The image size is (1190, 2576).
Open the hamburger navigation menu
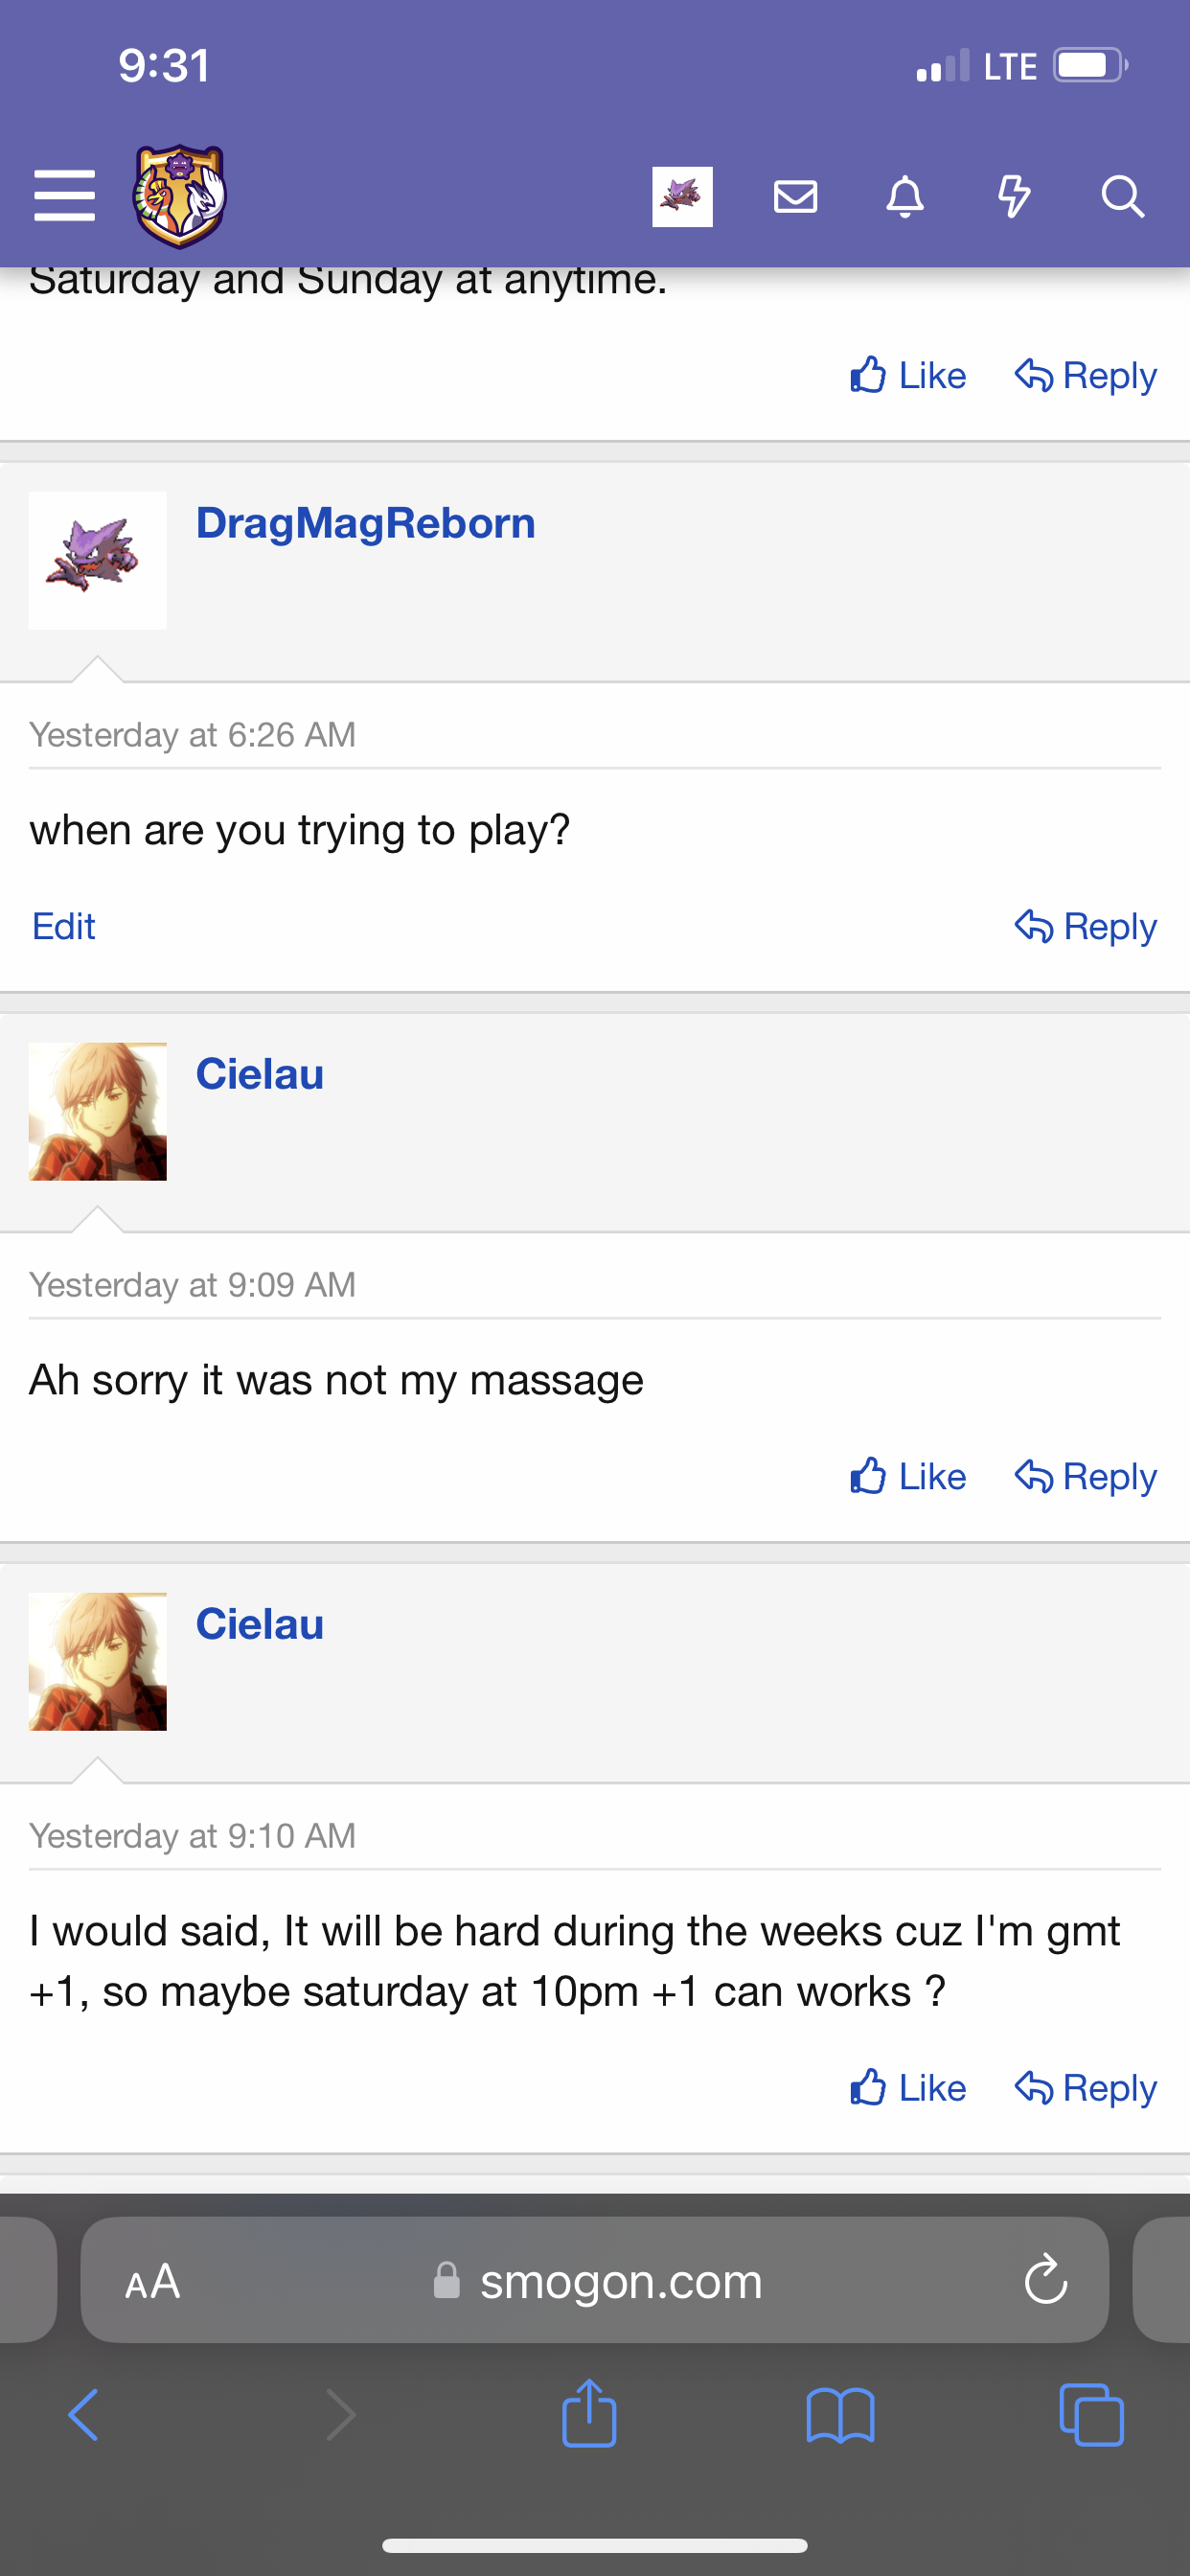click(64, 195)
